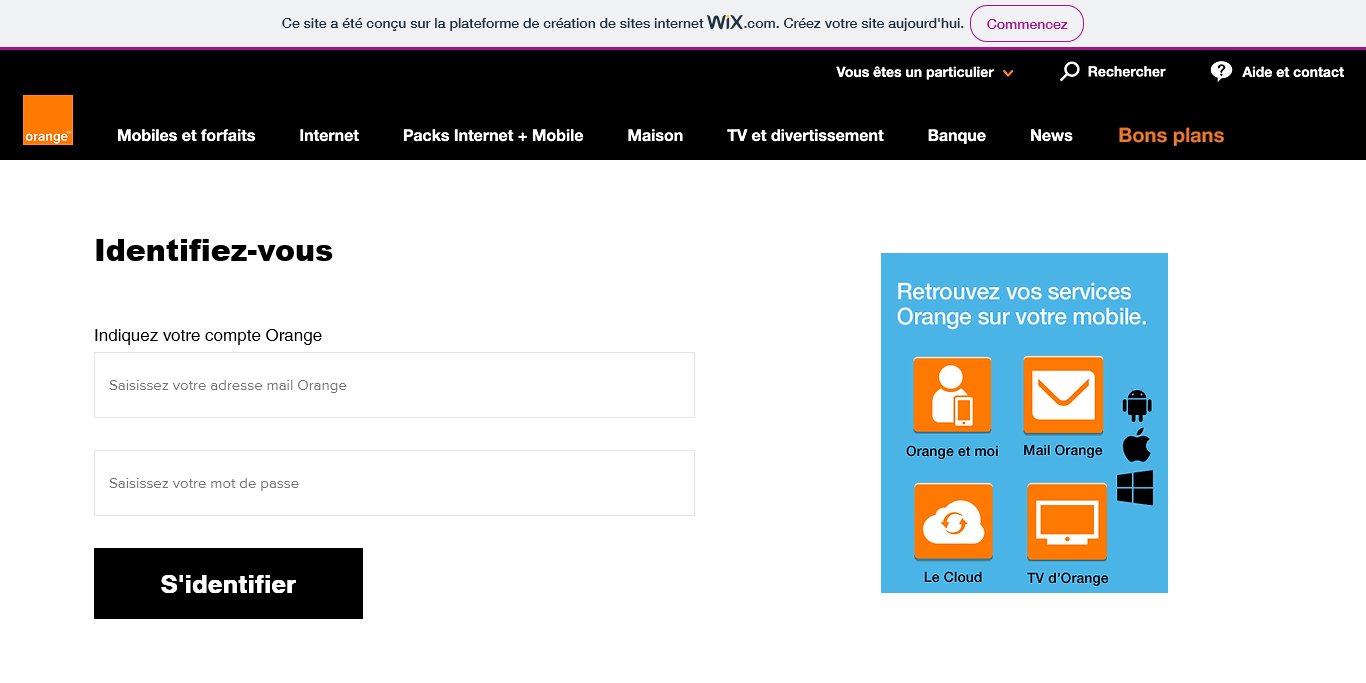This screenshot has height=683, width=1366.
Task: Click the S'identifier button
Action: tap(228, 583)
